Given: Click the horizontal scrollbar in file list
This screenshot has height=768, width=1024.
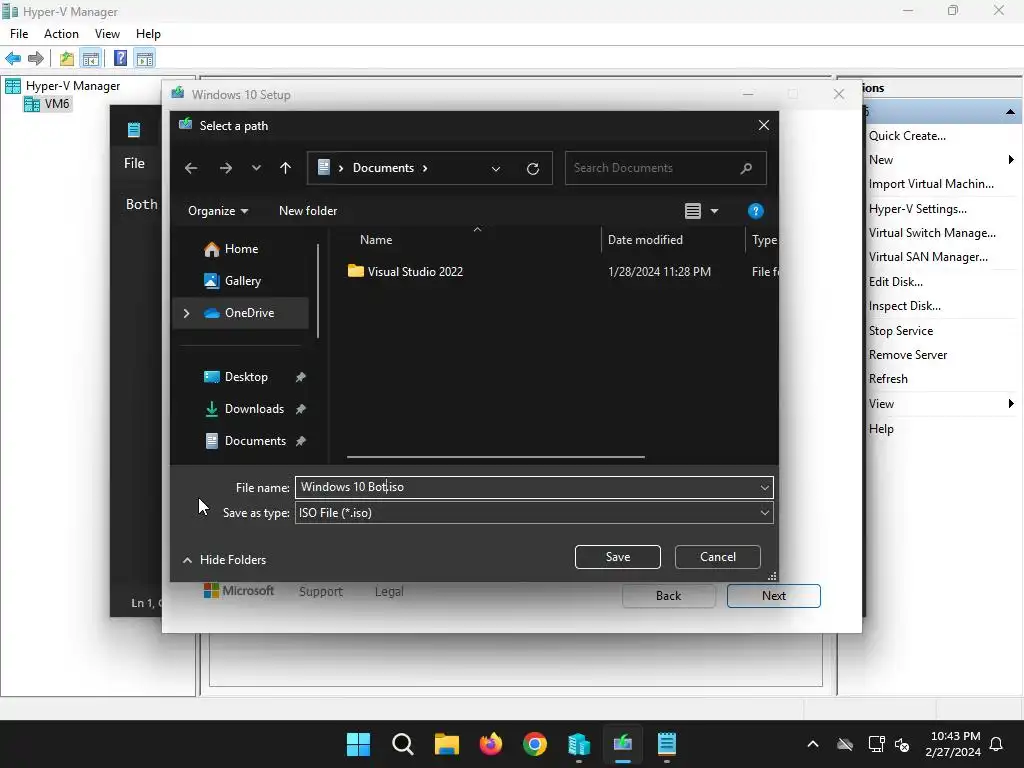Looking at the screenshot, I should [496, 457].
